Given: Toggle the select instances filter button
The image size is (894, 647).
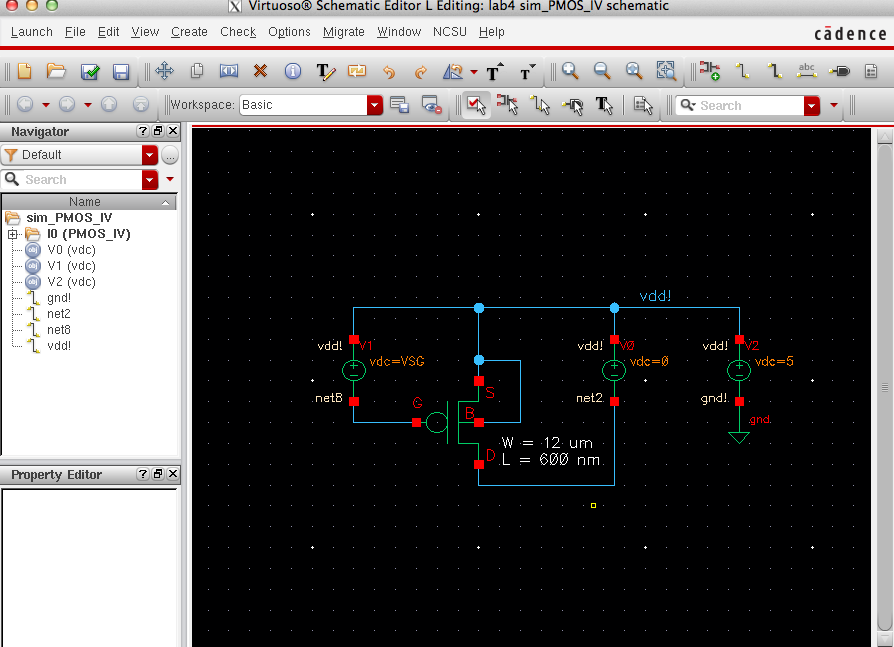Looking at the screenshot, I should click(x=507, y=104).
